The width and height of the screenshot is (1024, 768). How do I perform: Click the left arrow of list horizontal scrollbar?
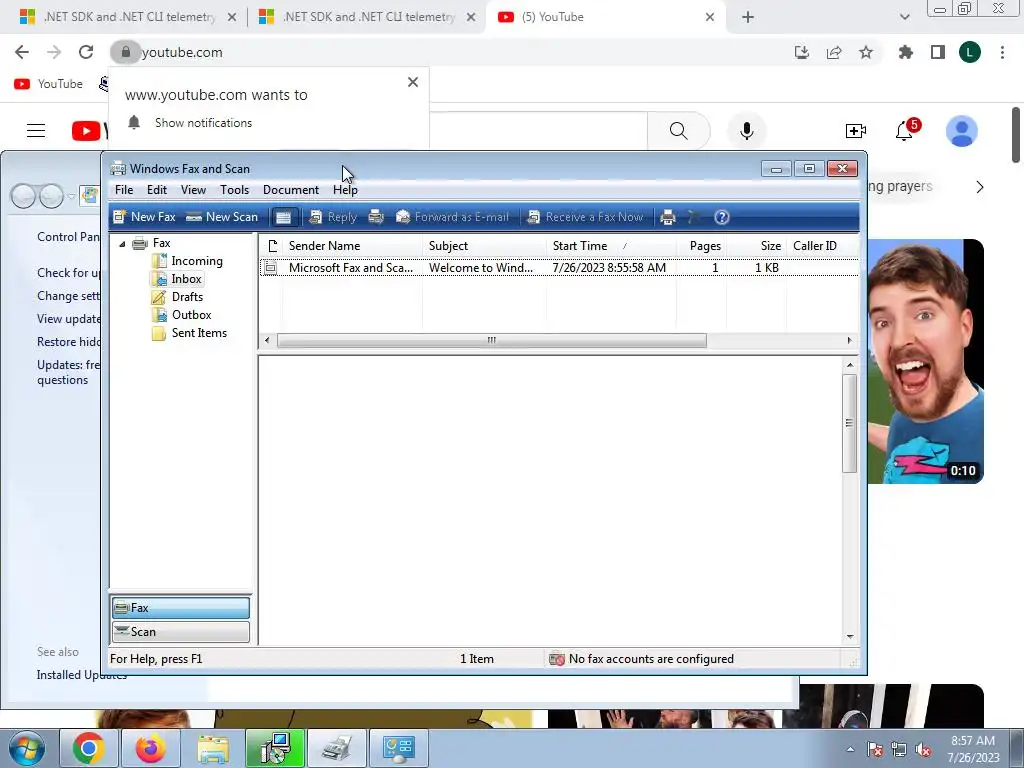266,340
